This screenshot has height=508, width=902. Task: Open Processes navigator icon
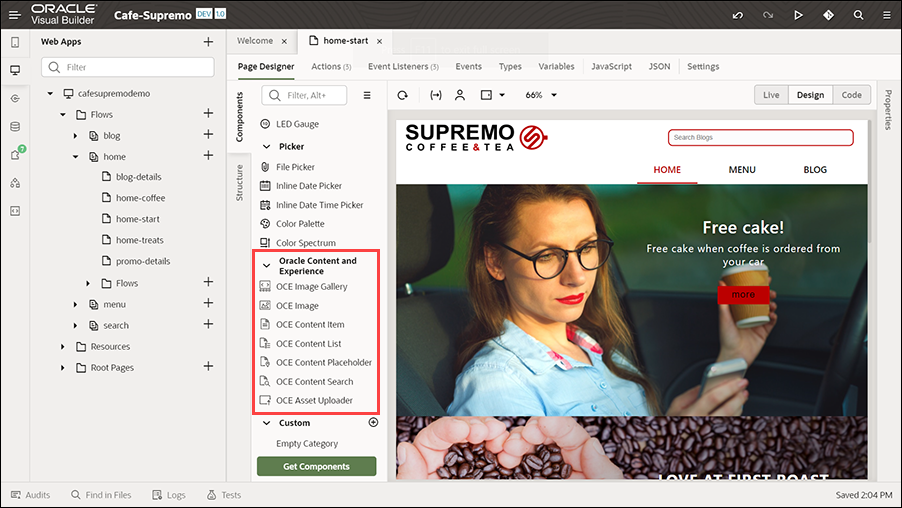tap(15, 183)
